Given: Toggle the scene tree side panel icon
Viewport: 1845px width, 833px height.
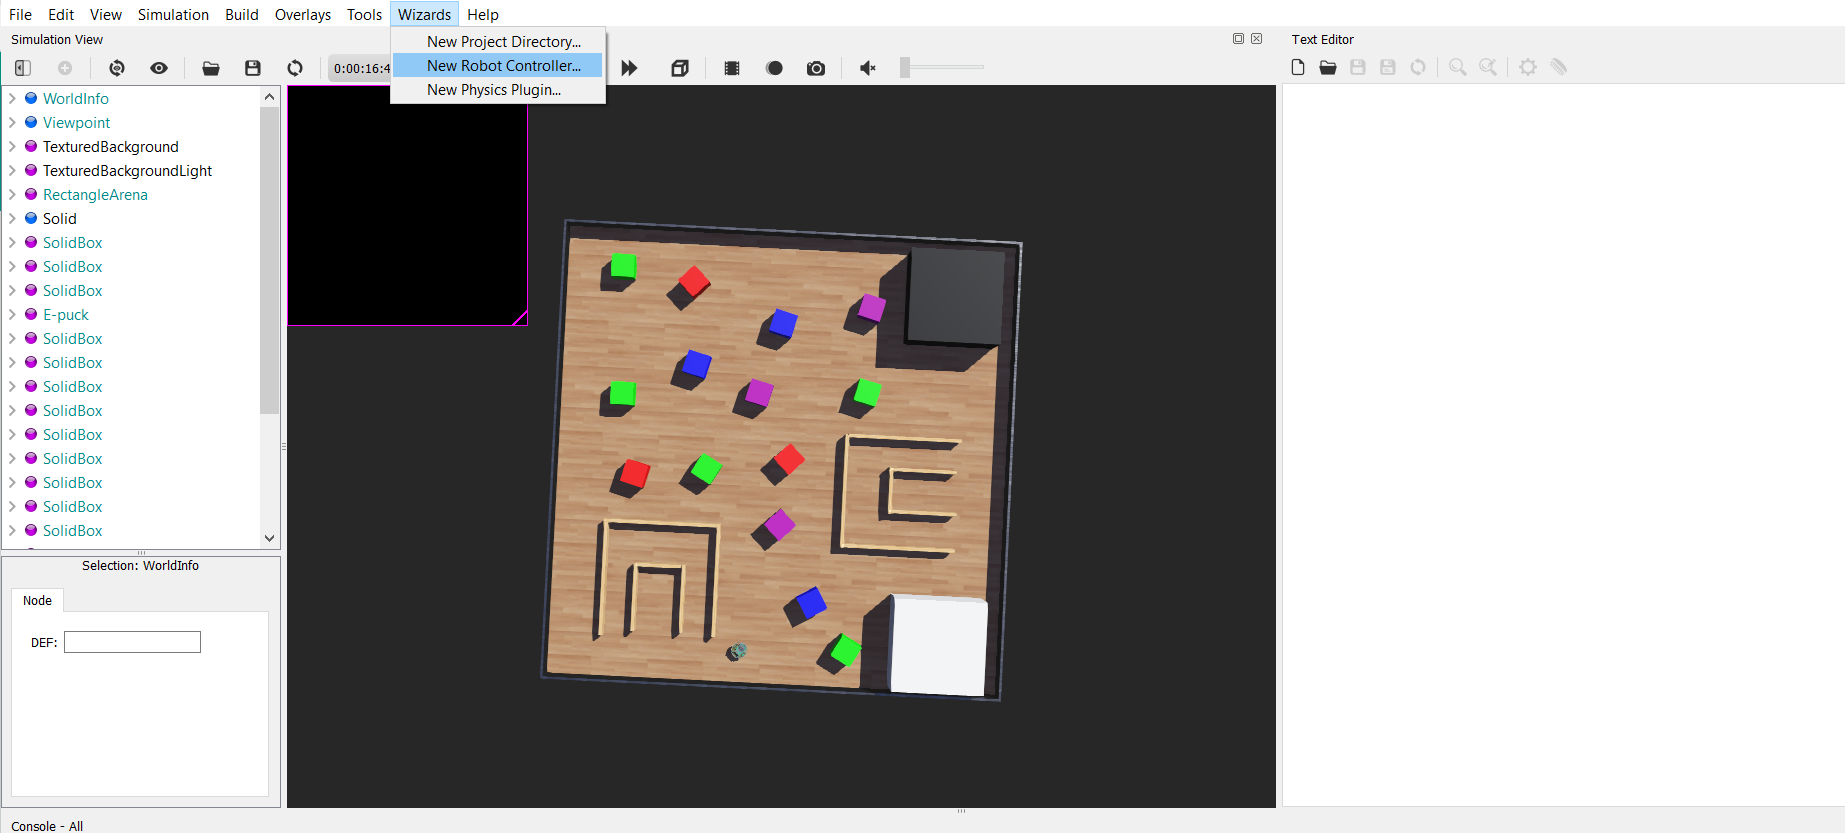Looking at the screenshot, I should tap(22, 68).
